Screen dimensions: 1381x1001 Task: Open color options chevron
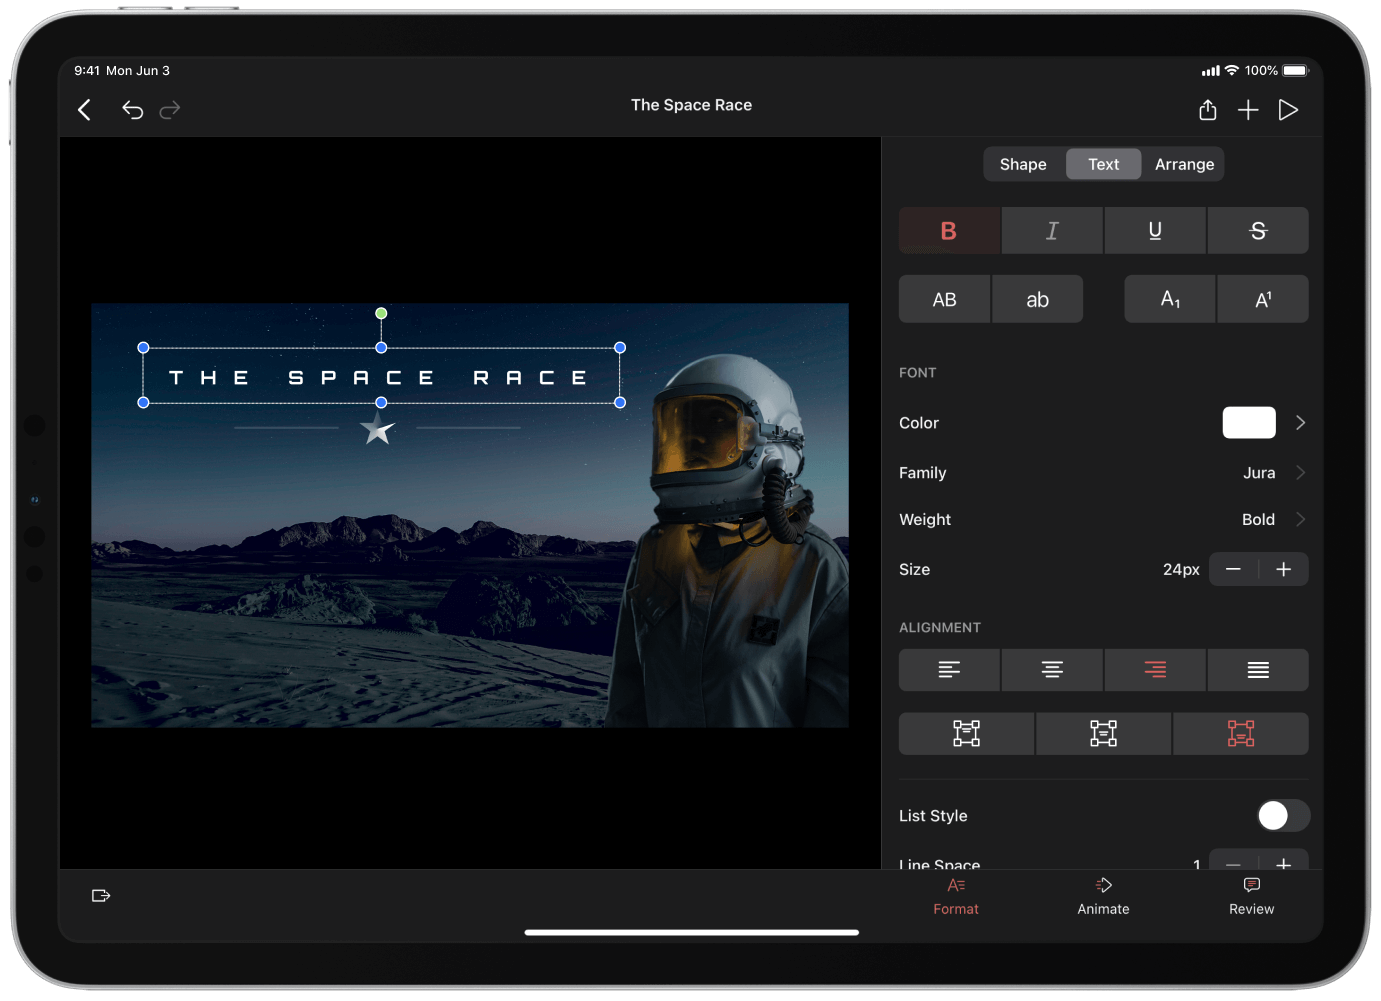click(x=1300, y=423)
